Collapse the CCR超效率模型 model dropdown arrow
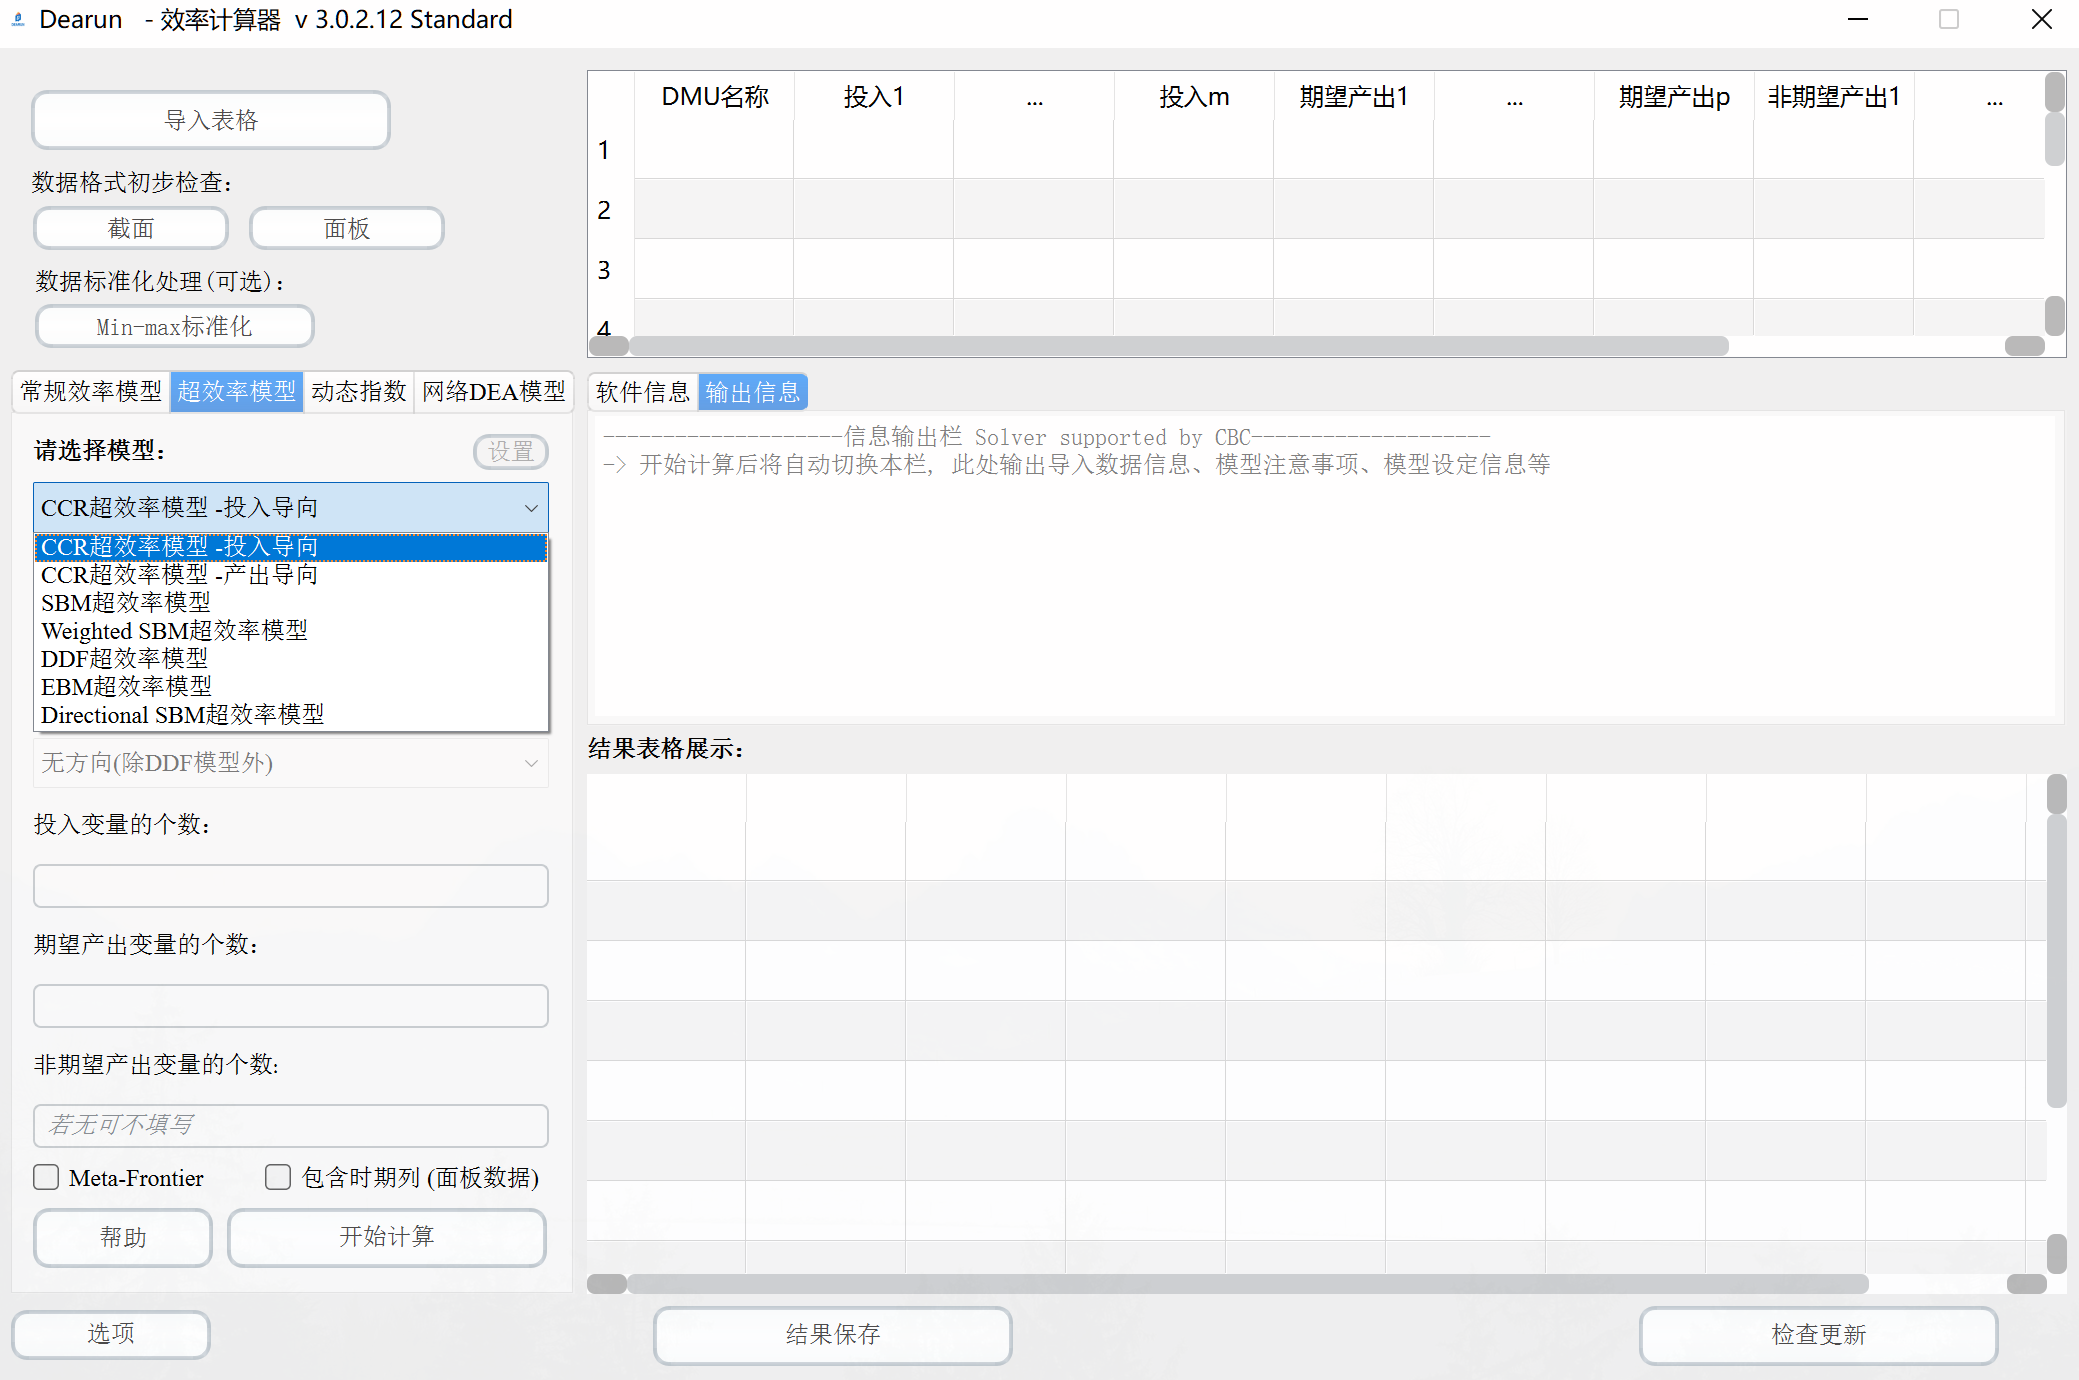The width and height of the screenshot is (2079, 1380). point(531,508)
